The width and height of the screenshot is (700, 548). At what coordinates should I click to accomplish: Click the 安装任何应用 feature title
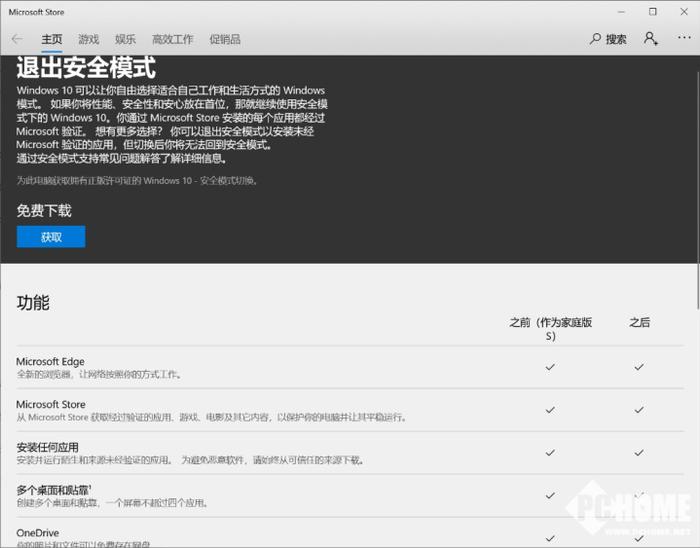click(x=47, y=447)
